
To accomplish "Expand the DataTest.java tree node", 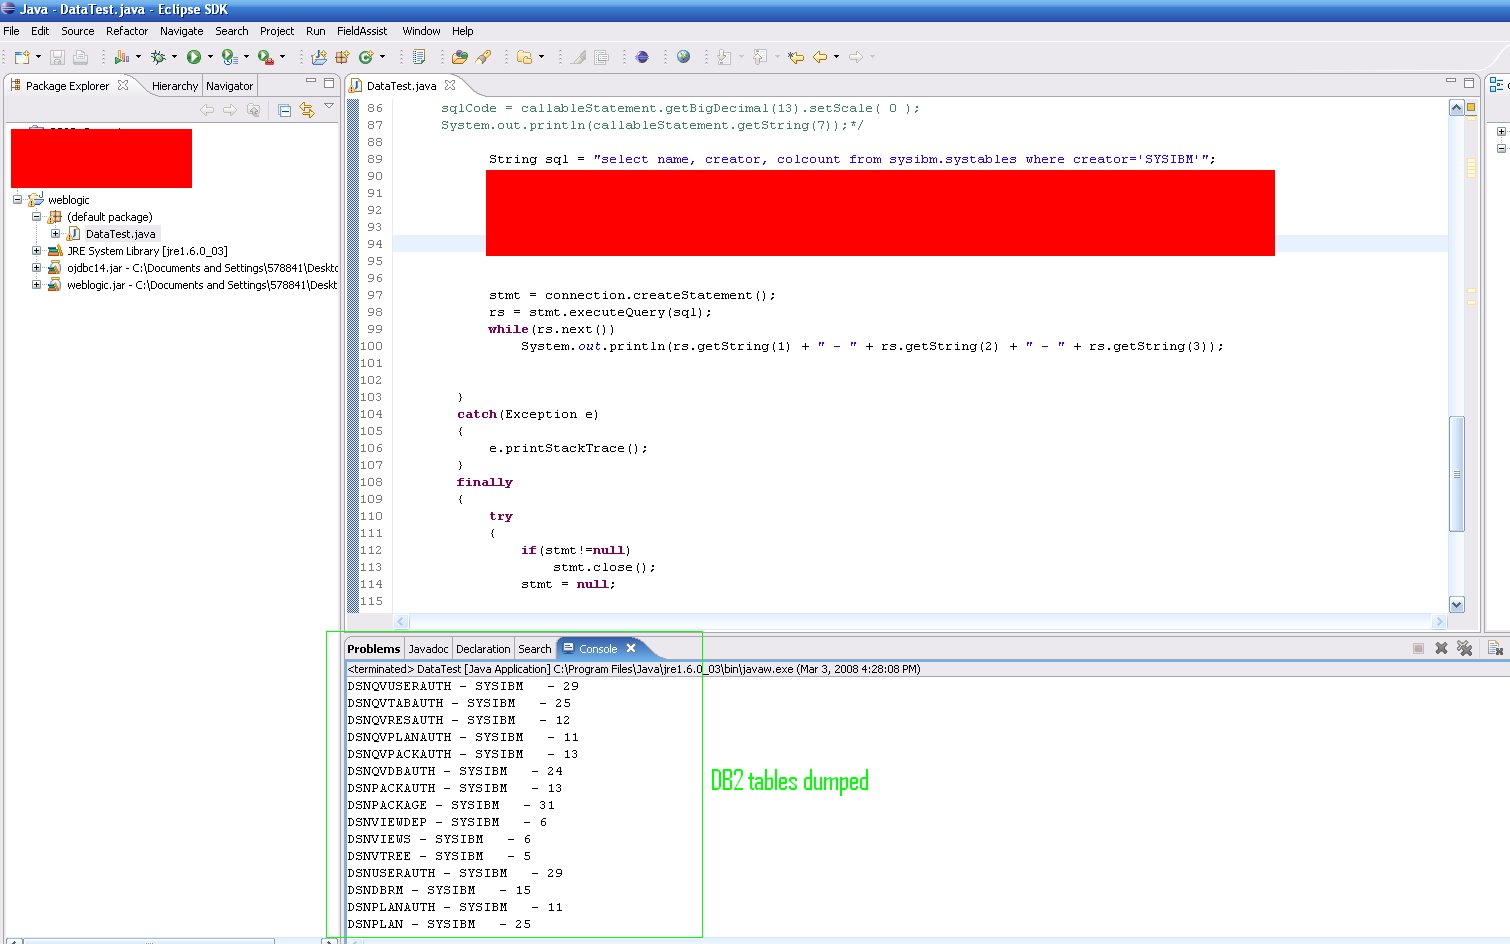I will pyautogui.click(x=55, y=233).
